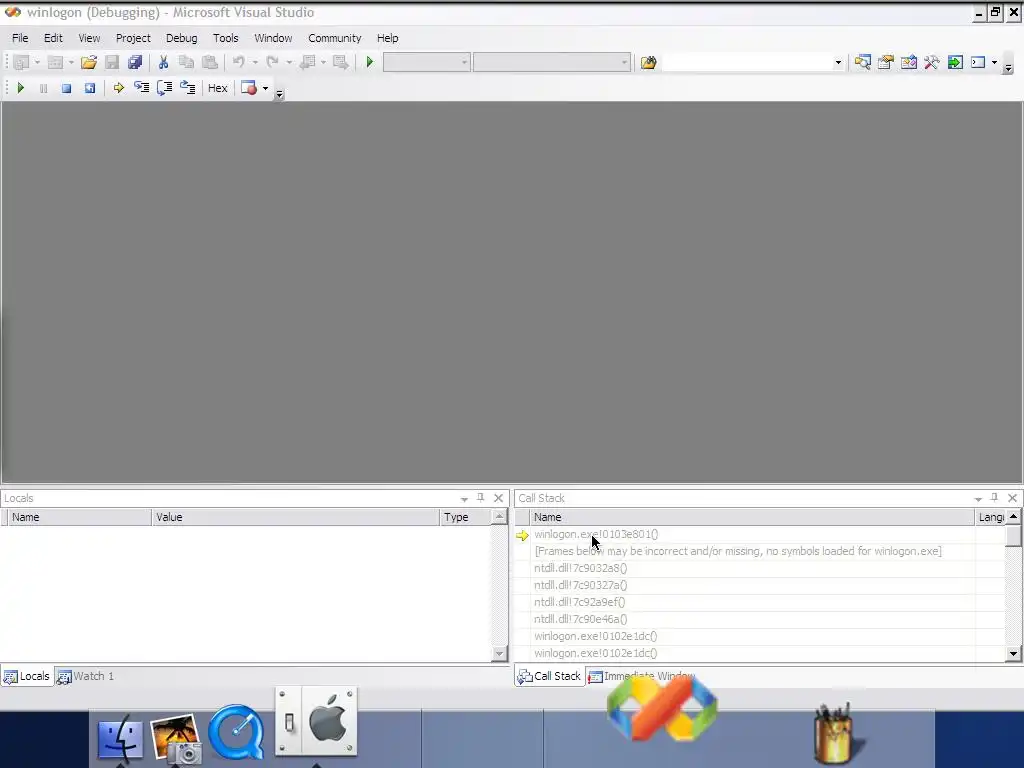Click the Type column header in Locals
The width and height of the screenshot is (1024, 768).
click(465, 517)
